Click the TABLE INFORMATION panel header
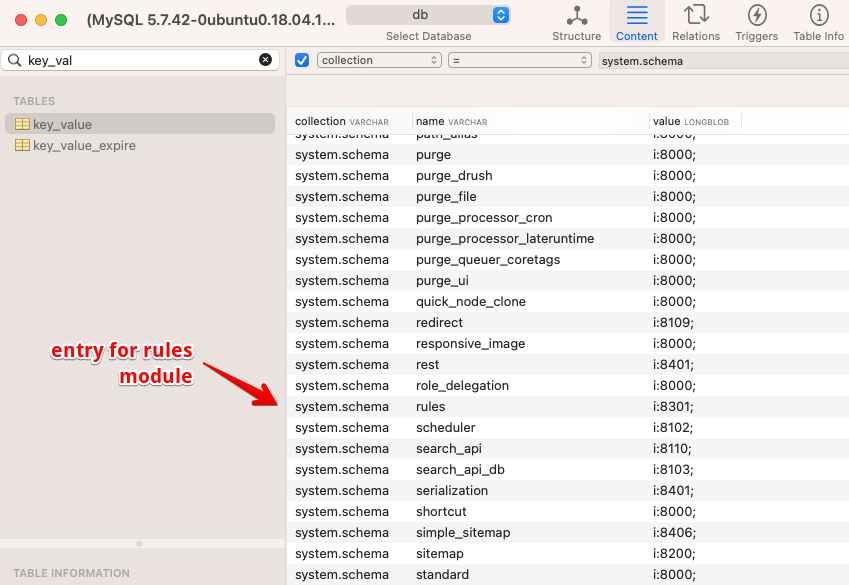 pos(71,573)
